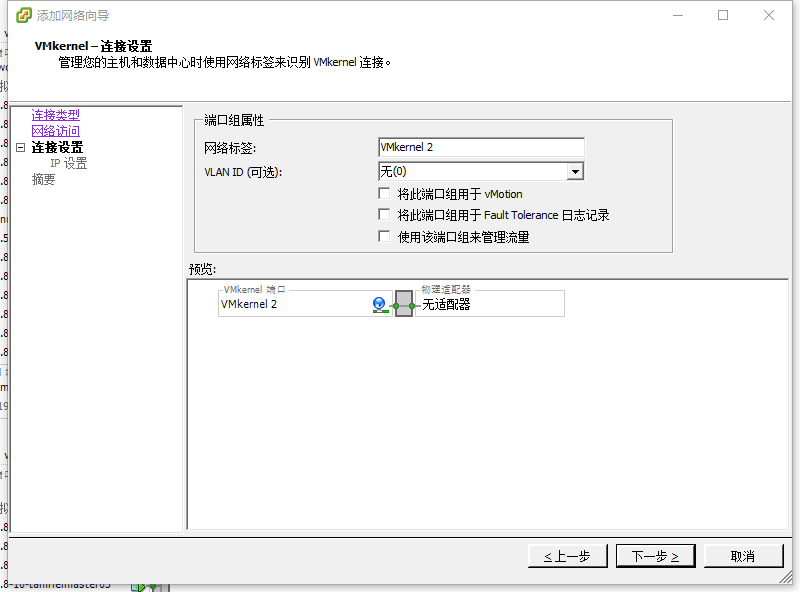The height and width of the screenshot is (592, 800).
Task: Enable the Fault Tolerance logging checkbox
Action: pos(384,215)
